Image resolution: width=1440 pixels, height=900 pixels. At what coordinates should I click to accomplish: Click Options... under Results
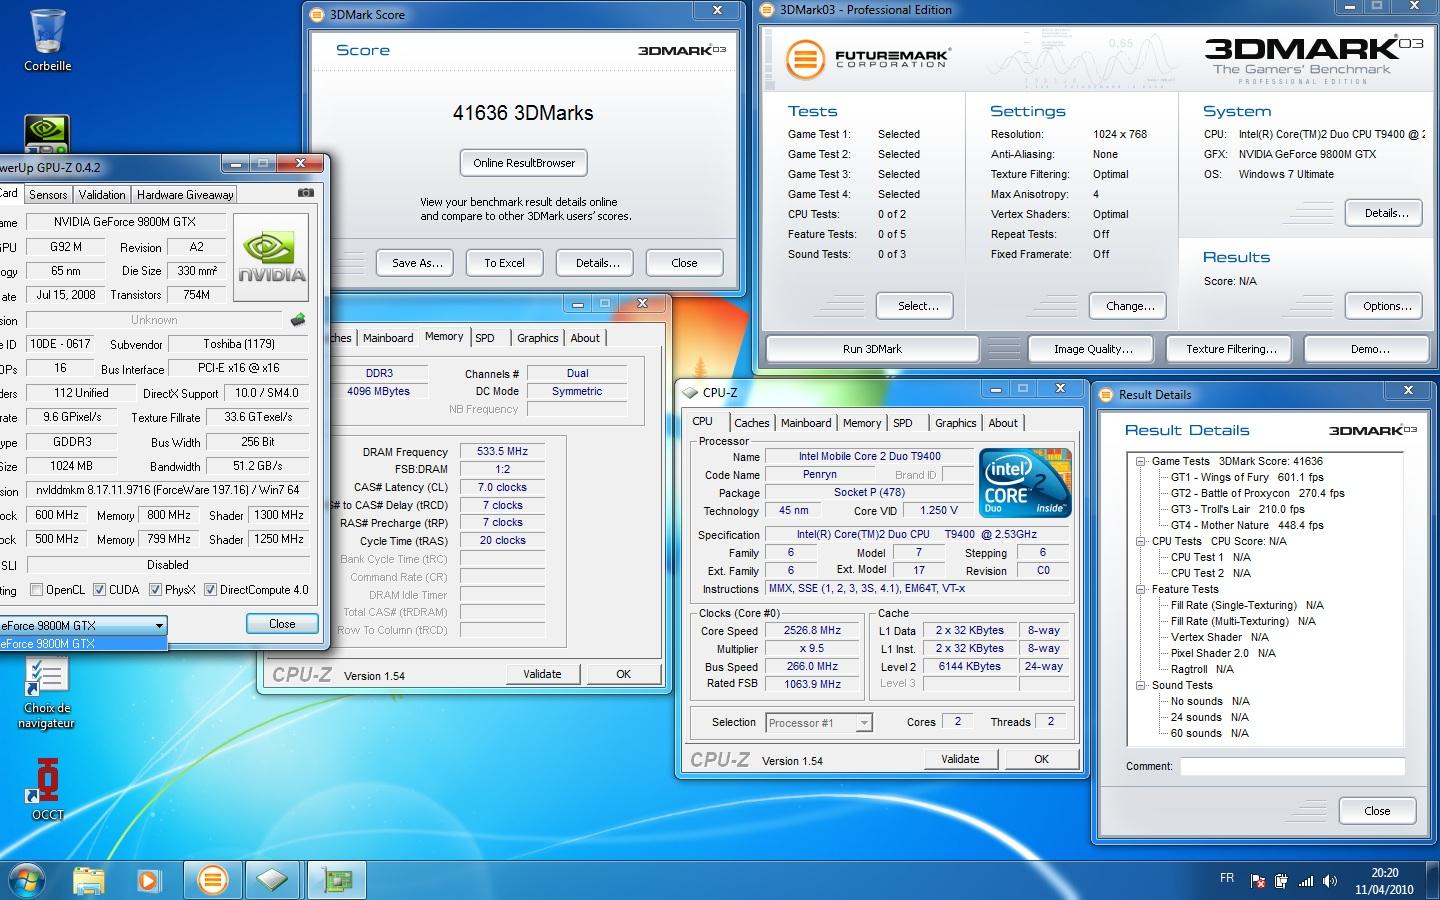coord(1385,306)
